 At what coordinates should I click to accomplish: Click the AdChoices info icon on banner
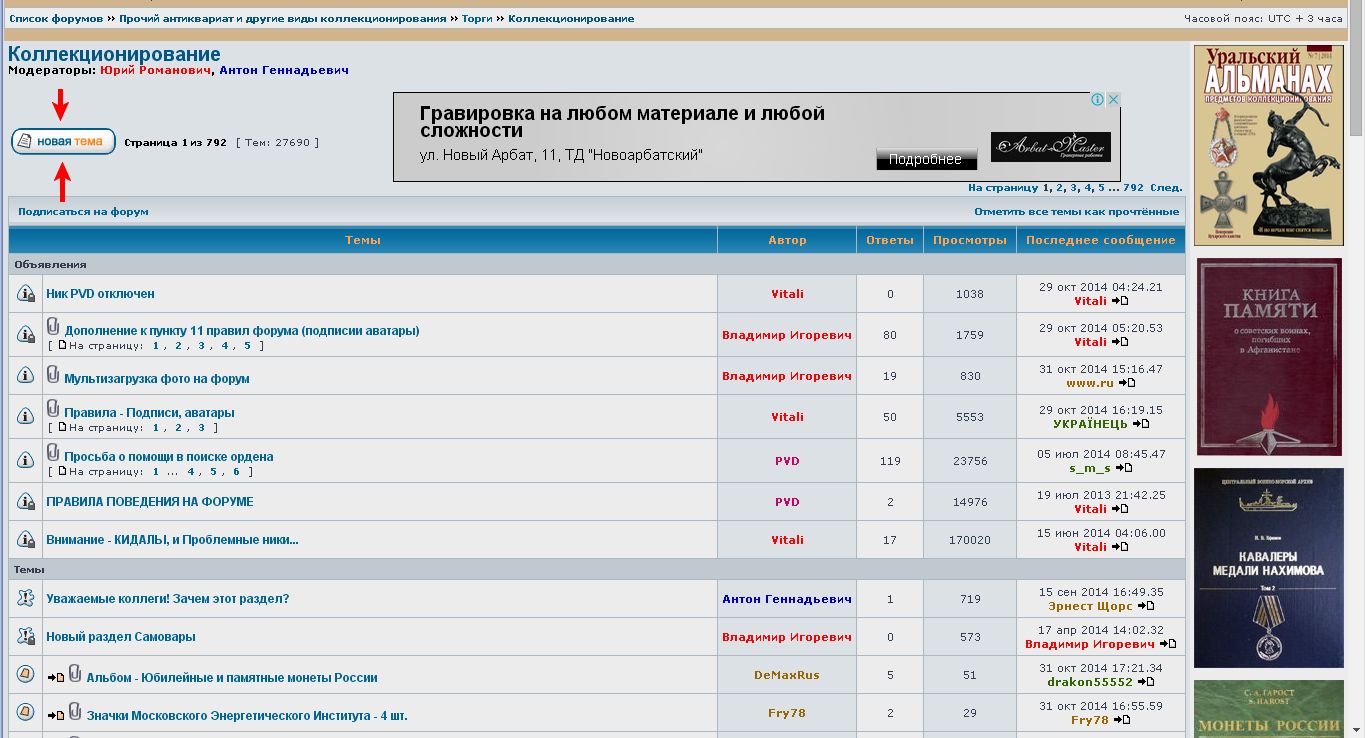1097,100
